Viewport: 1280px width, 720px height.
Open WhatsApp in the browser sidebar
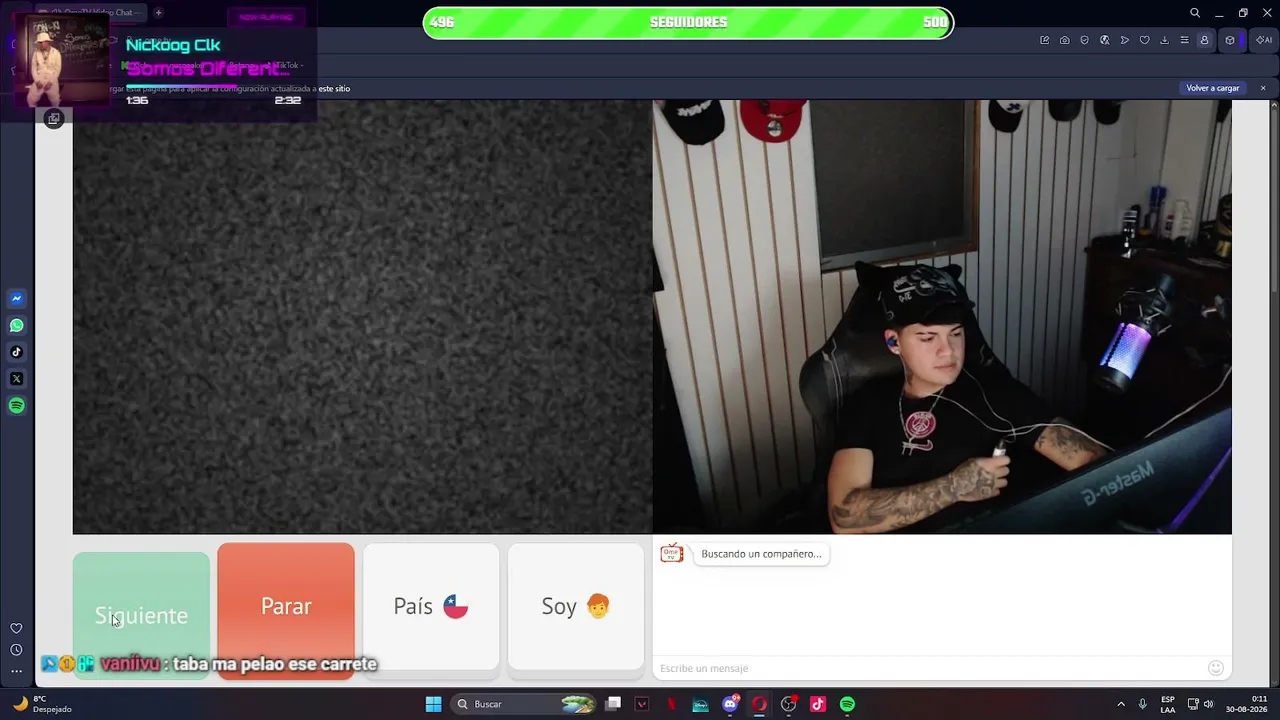click(x=17, y=326)
